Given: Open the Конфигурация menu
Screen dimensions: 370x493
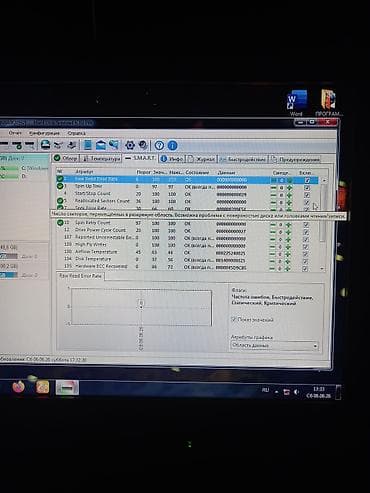Looking at the screenshot, I should 44,133.
